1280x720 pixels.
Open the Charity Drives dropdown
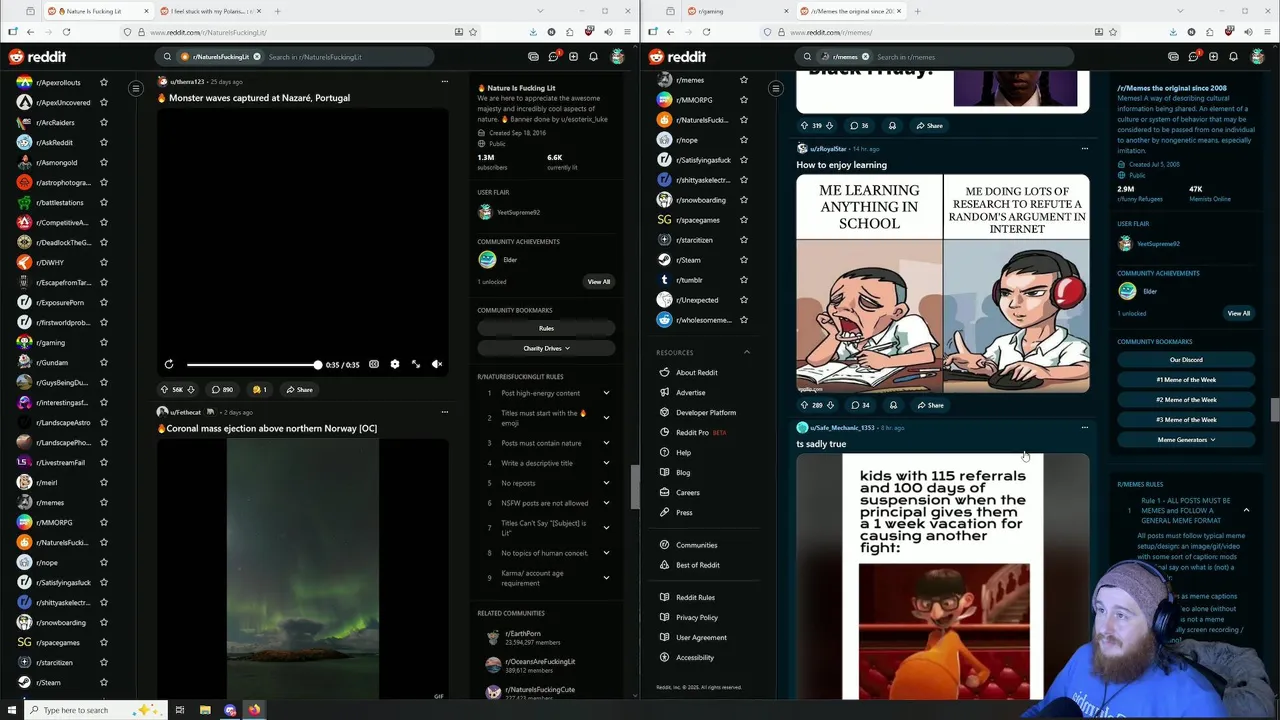coord(546,348)
